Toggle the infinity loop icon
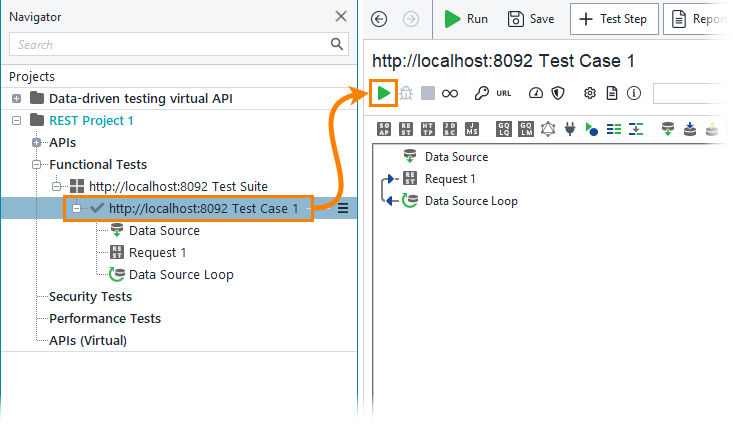Image resolution: width=733 pixels, height=425 pixels. coord(450,94)
